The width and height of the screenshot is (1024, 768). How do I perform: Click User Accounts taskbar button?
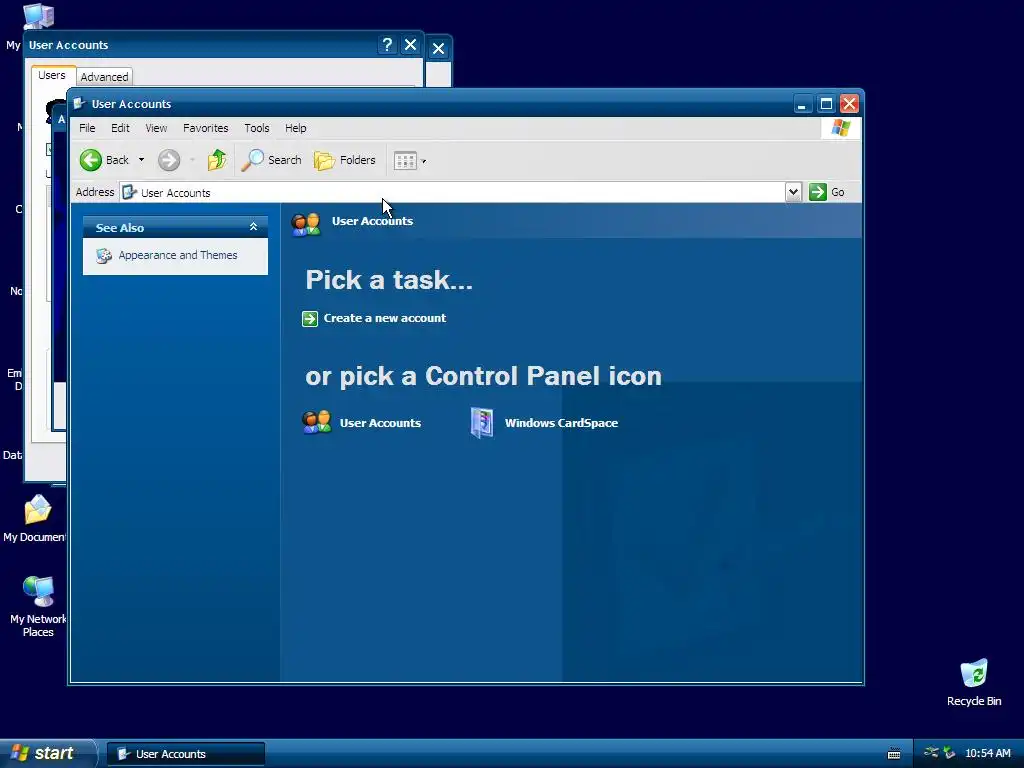pyautogui.click(x=186, y=754)
